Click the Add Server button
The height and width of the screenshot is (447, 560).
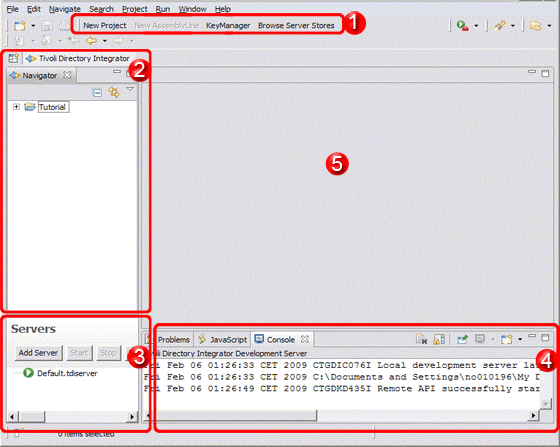coord(38,353)
